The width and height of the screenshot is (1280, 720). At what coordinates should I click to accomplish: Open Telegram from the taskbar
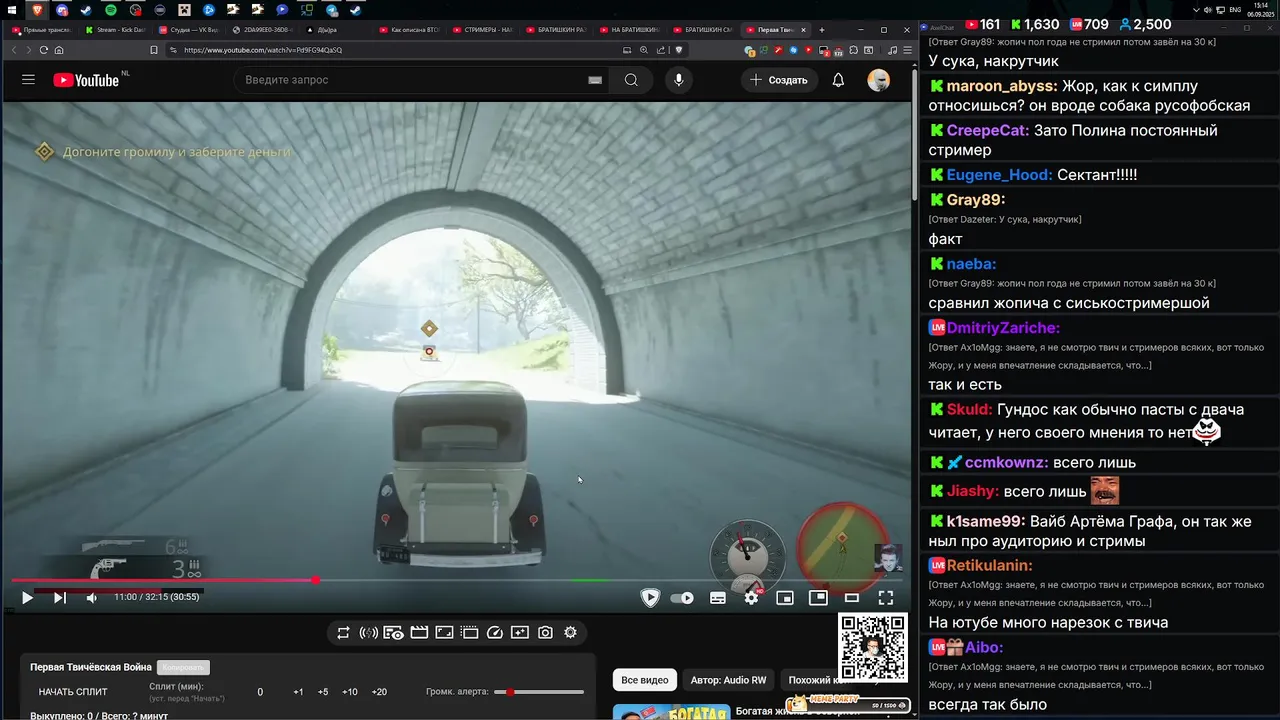(x=331, y=10)
